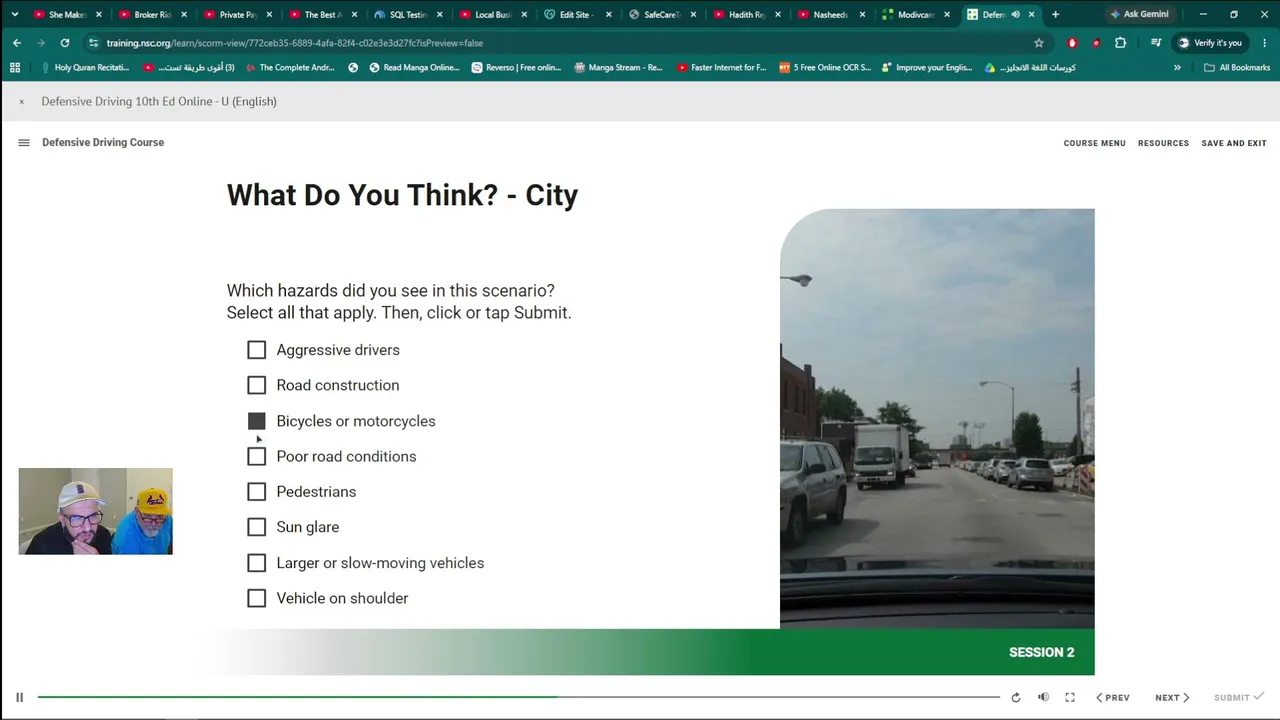Click SAVE AND EXIT
This screenshot has width=1280, height=720.
point(1234,143)
